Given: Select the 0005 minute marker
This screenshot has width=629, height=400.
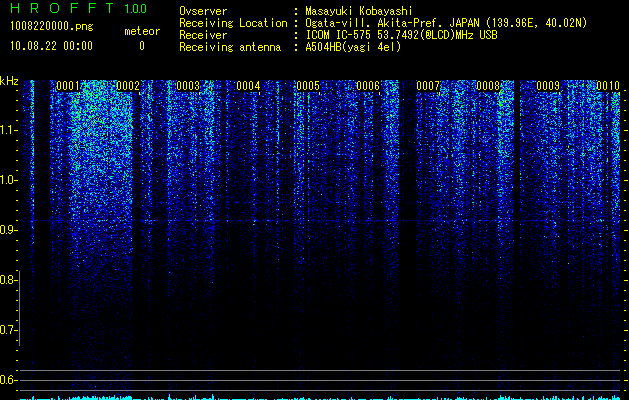Looking at the screenshot, I should 308,86.
